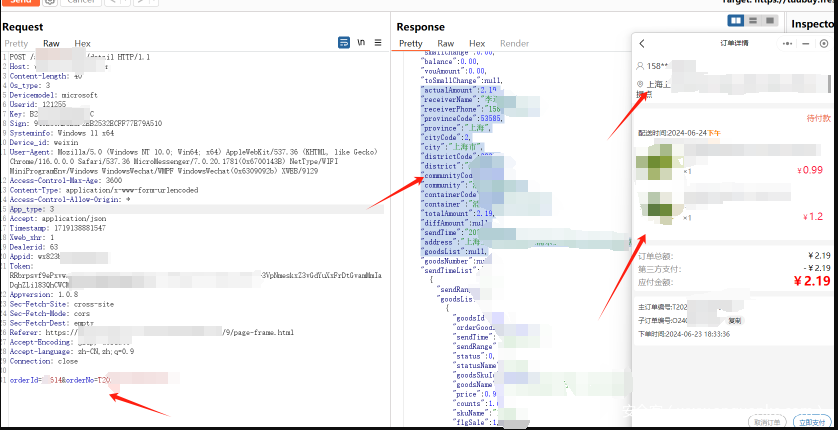Switch request view to Pretty tab
This screenshot has height=430, width=838.
click(x=16, y=43)
